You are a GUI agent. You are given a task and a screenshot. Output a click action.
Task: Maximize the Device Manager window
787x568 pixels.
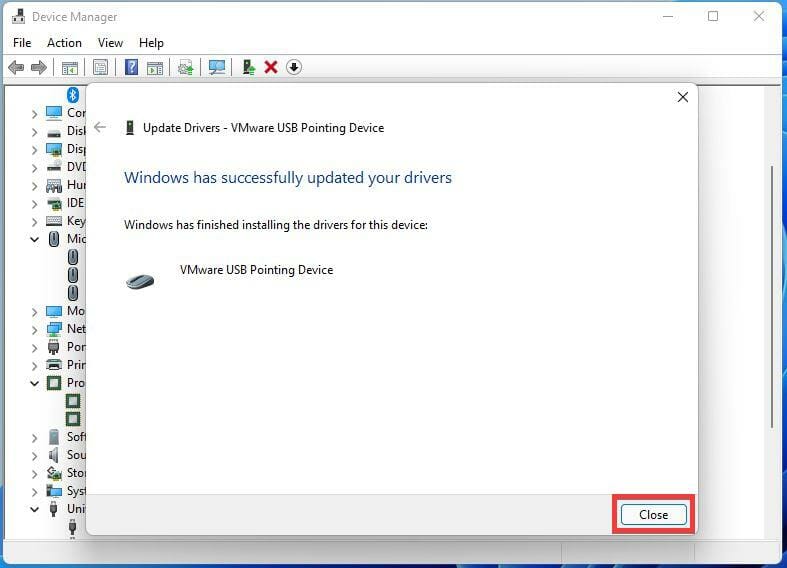click(713, 17)
